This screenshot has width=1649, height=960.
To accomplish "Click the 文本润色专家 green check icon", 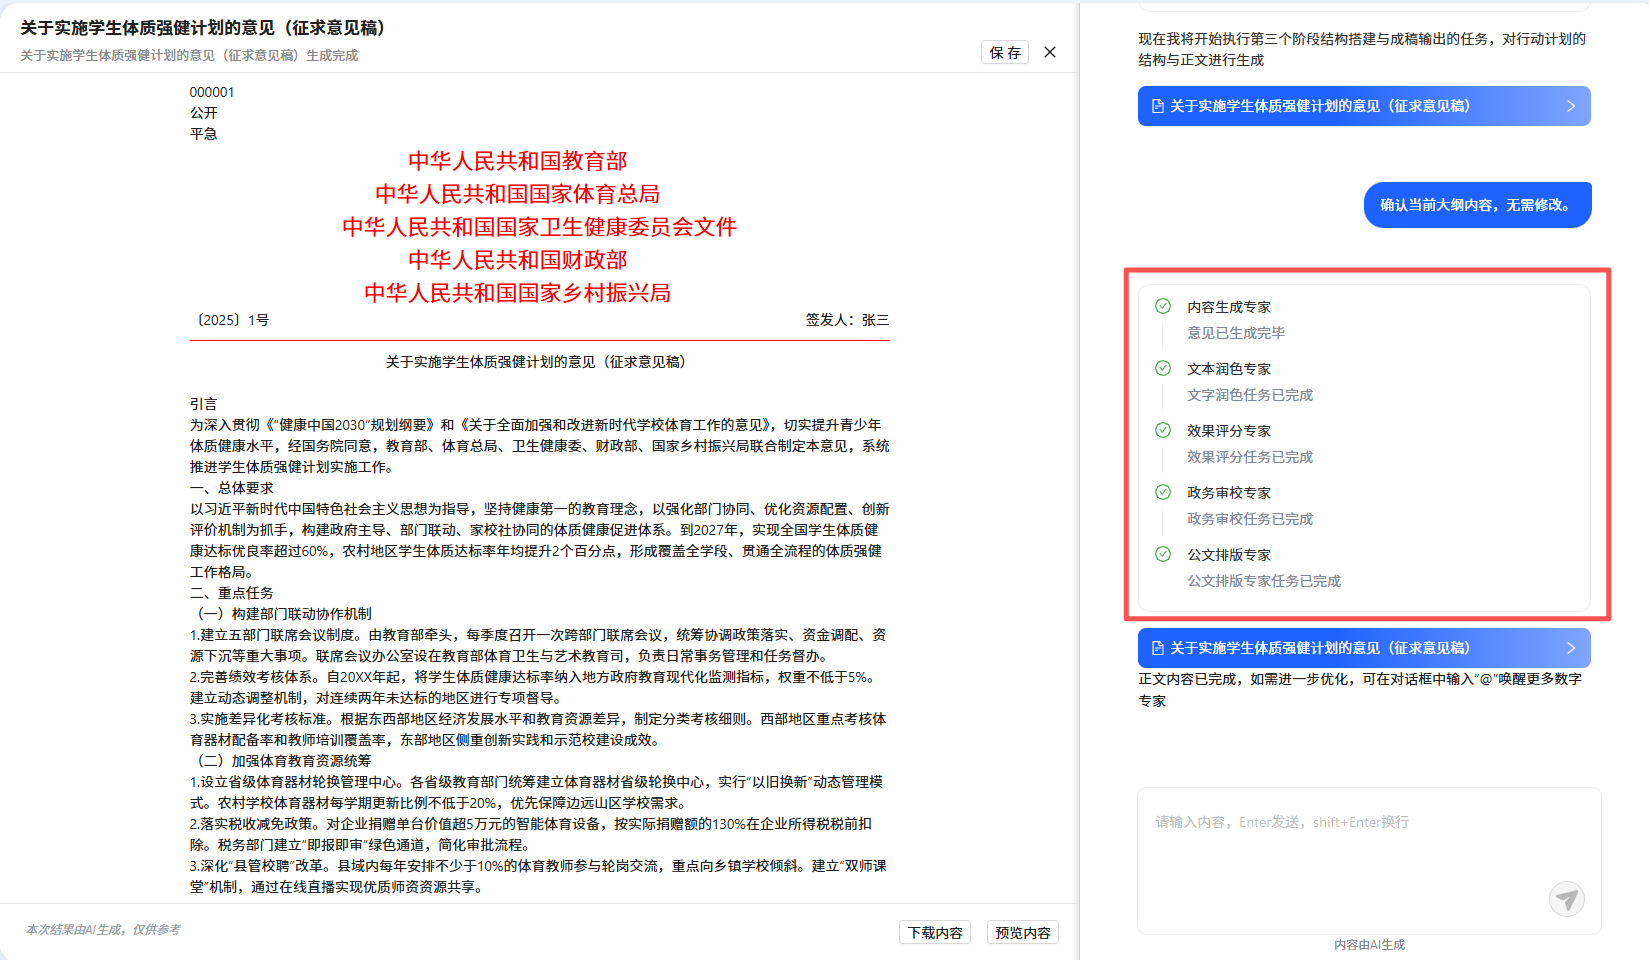I will (1163, 368).
